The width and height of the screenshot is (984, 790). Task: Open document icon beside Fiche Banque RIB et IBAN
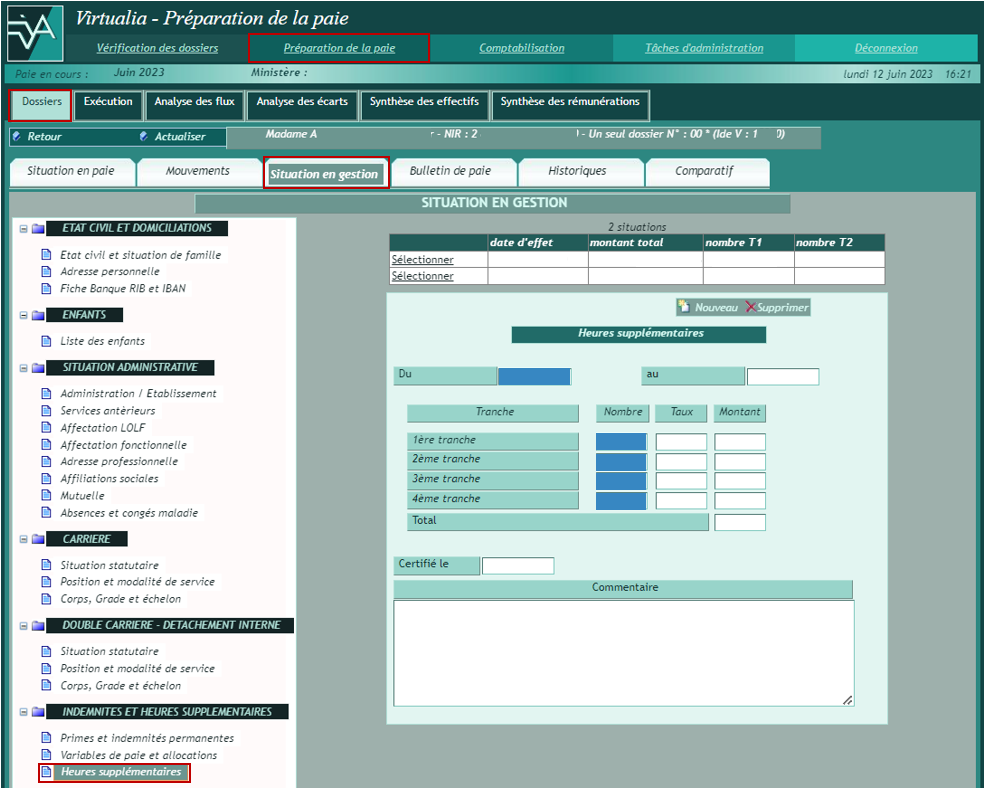[x=46, y=288]
